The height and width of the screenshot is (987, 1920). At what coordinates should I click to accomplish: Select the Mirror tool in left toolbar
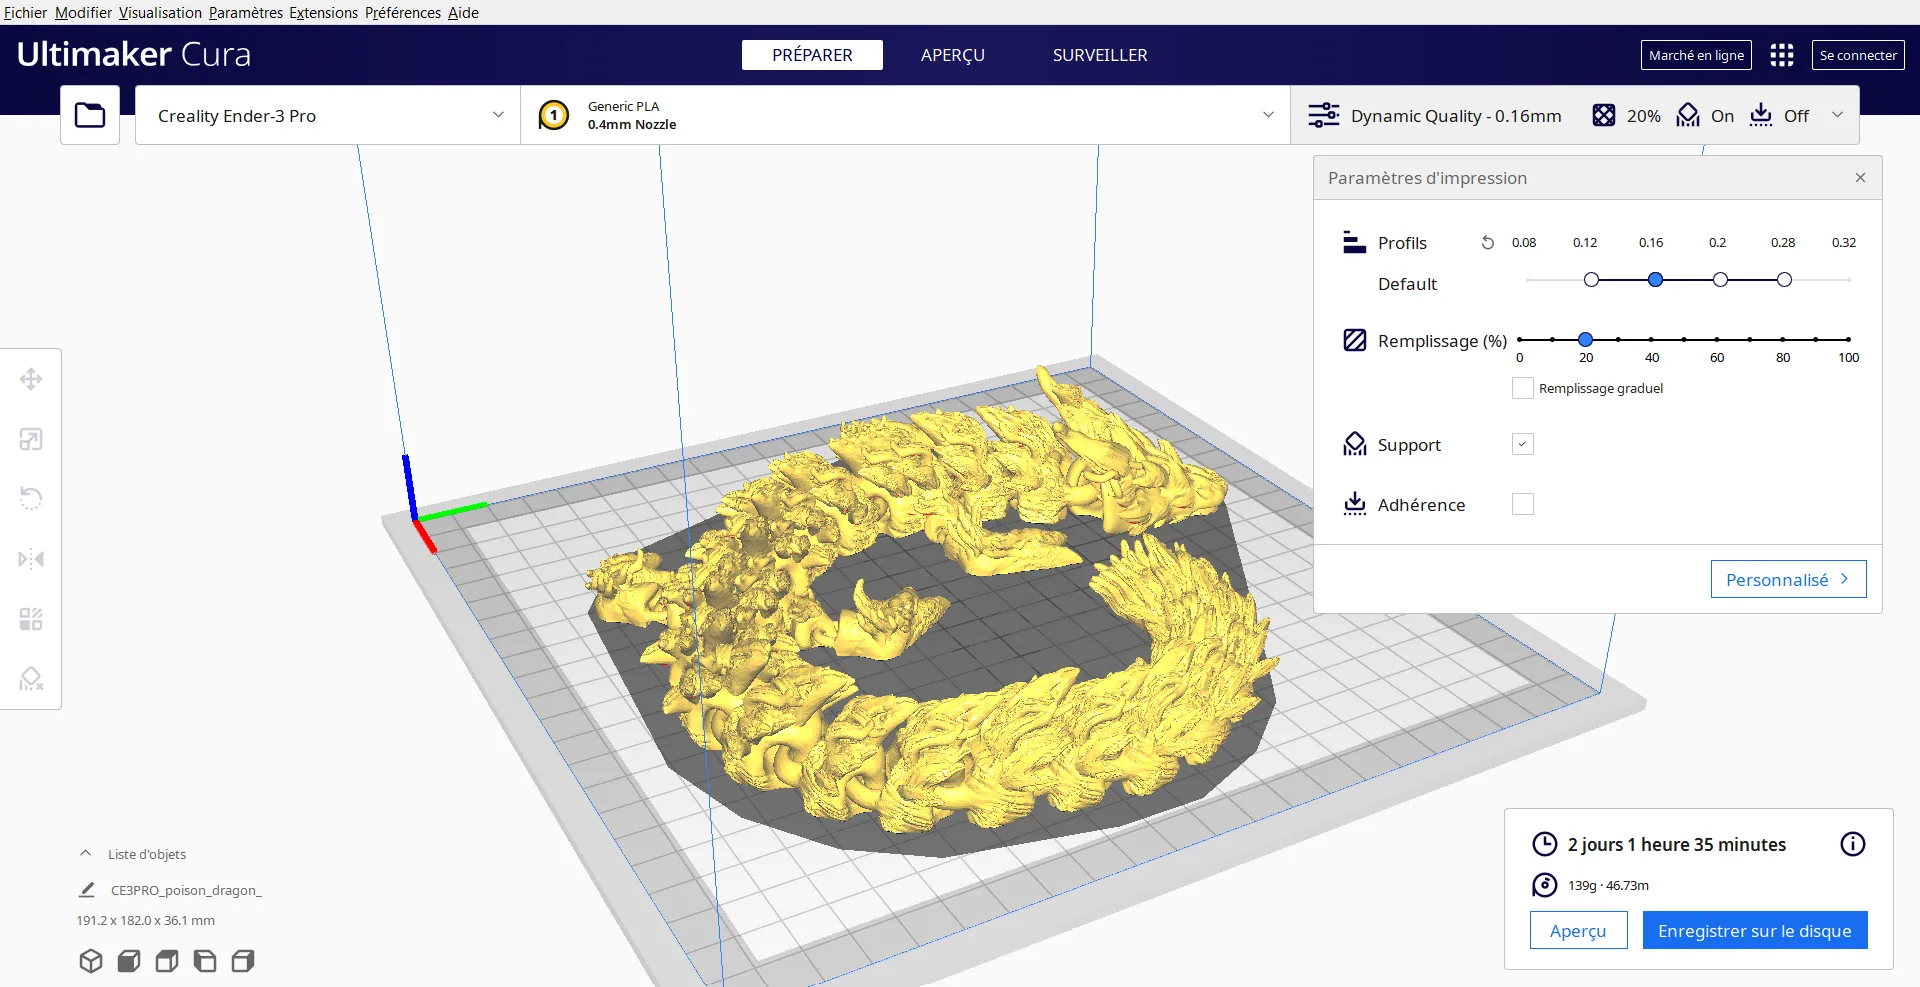point(31,559)
